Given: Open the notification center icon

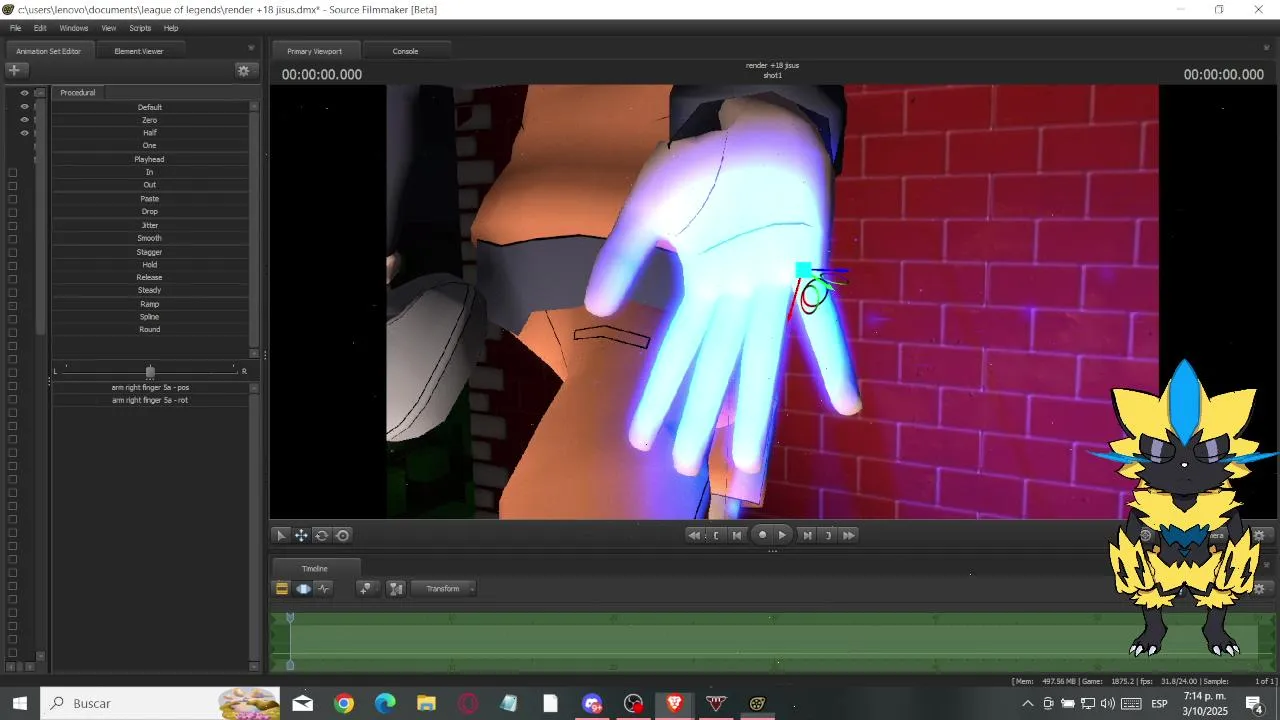Looking at the screenshot, I should point(1254,704).
